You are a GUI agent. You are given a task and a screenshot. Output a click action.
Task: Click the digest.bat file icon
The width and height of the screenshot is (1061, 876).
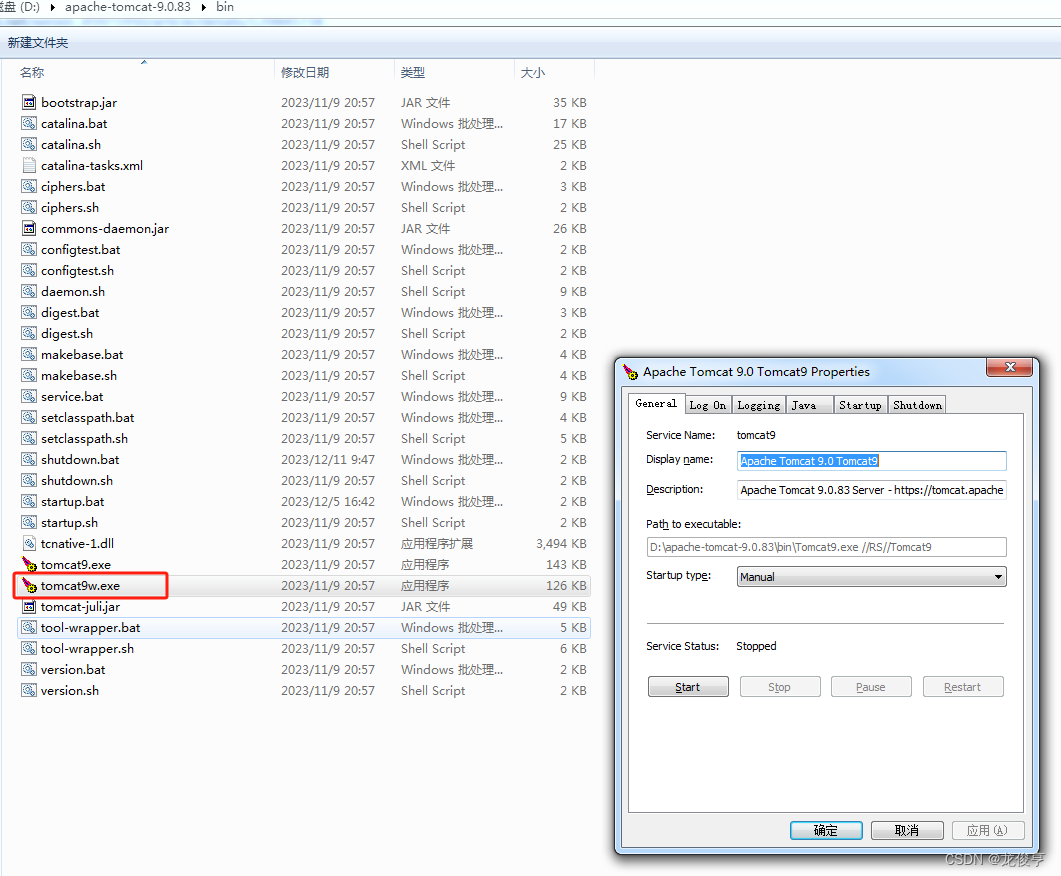pos(28,313)
